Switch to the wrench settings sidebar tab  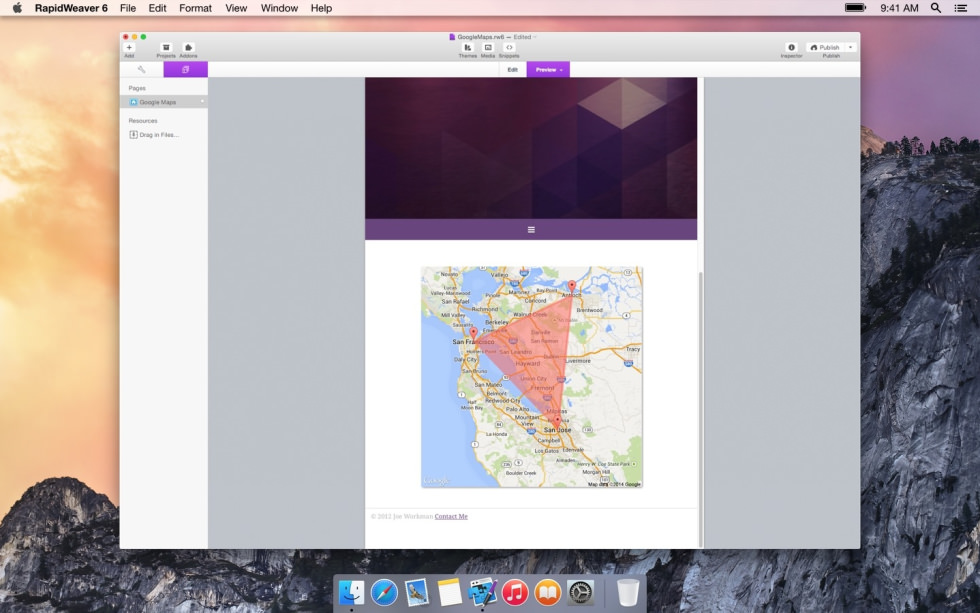142,69
